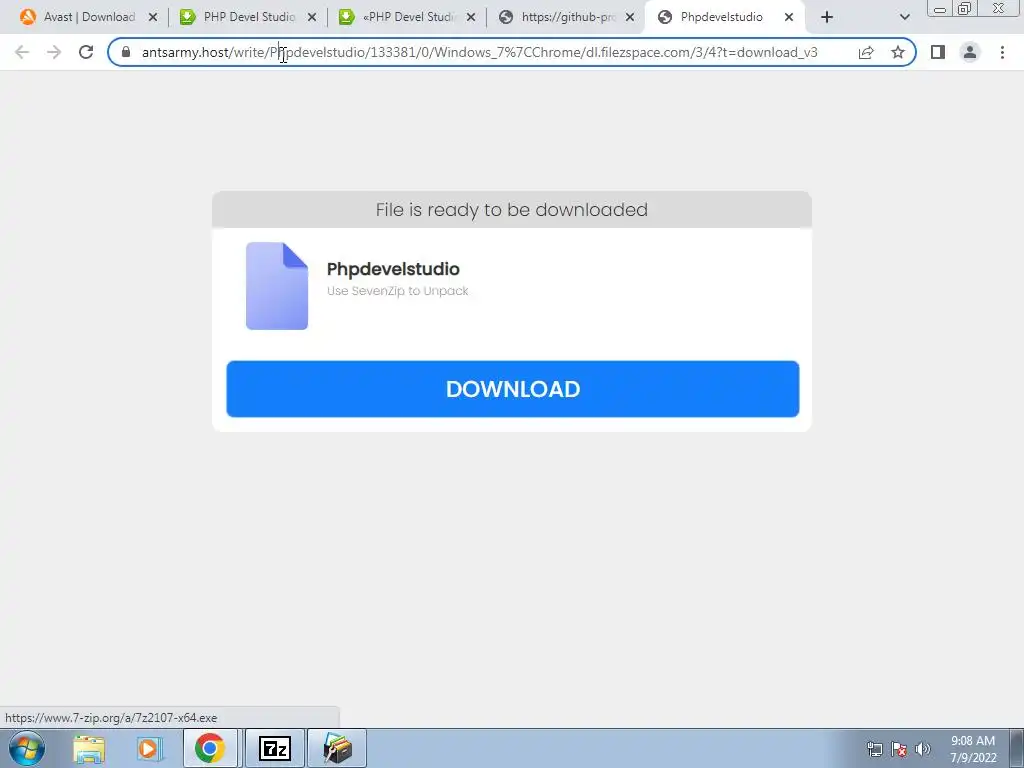Open the Chrome side panel
The height and width of the screenshot is (768, 1024).
[938, 52]
